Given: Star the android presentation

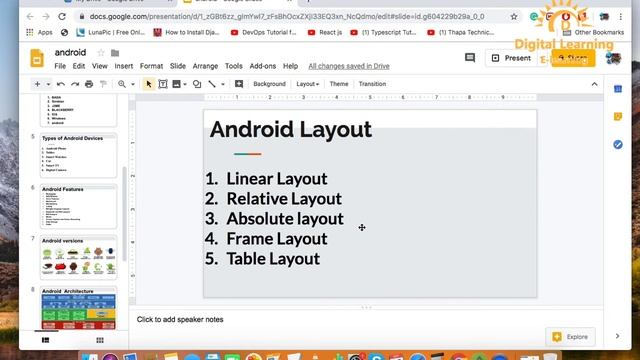Looking at the screenshot, I should (101, 53).
